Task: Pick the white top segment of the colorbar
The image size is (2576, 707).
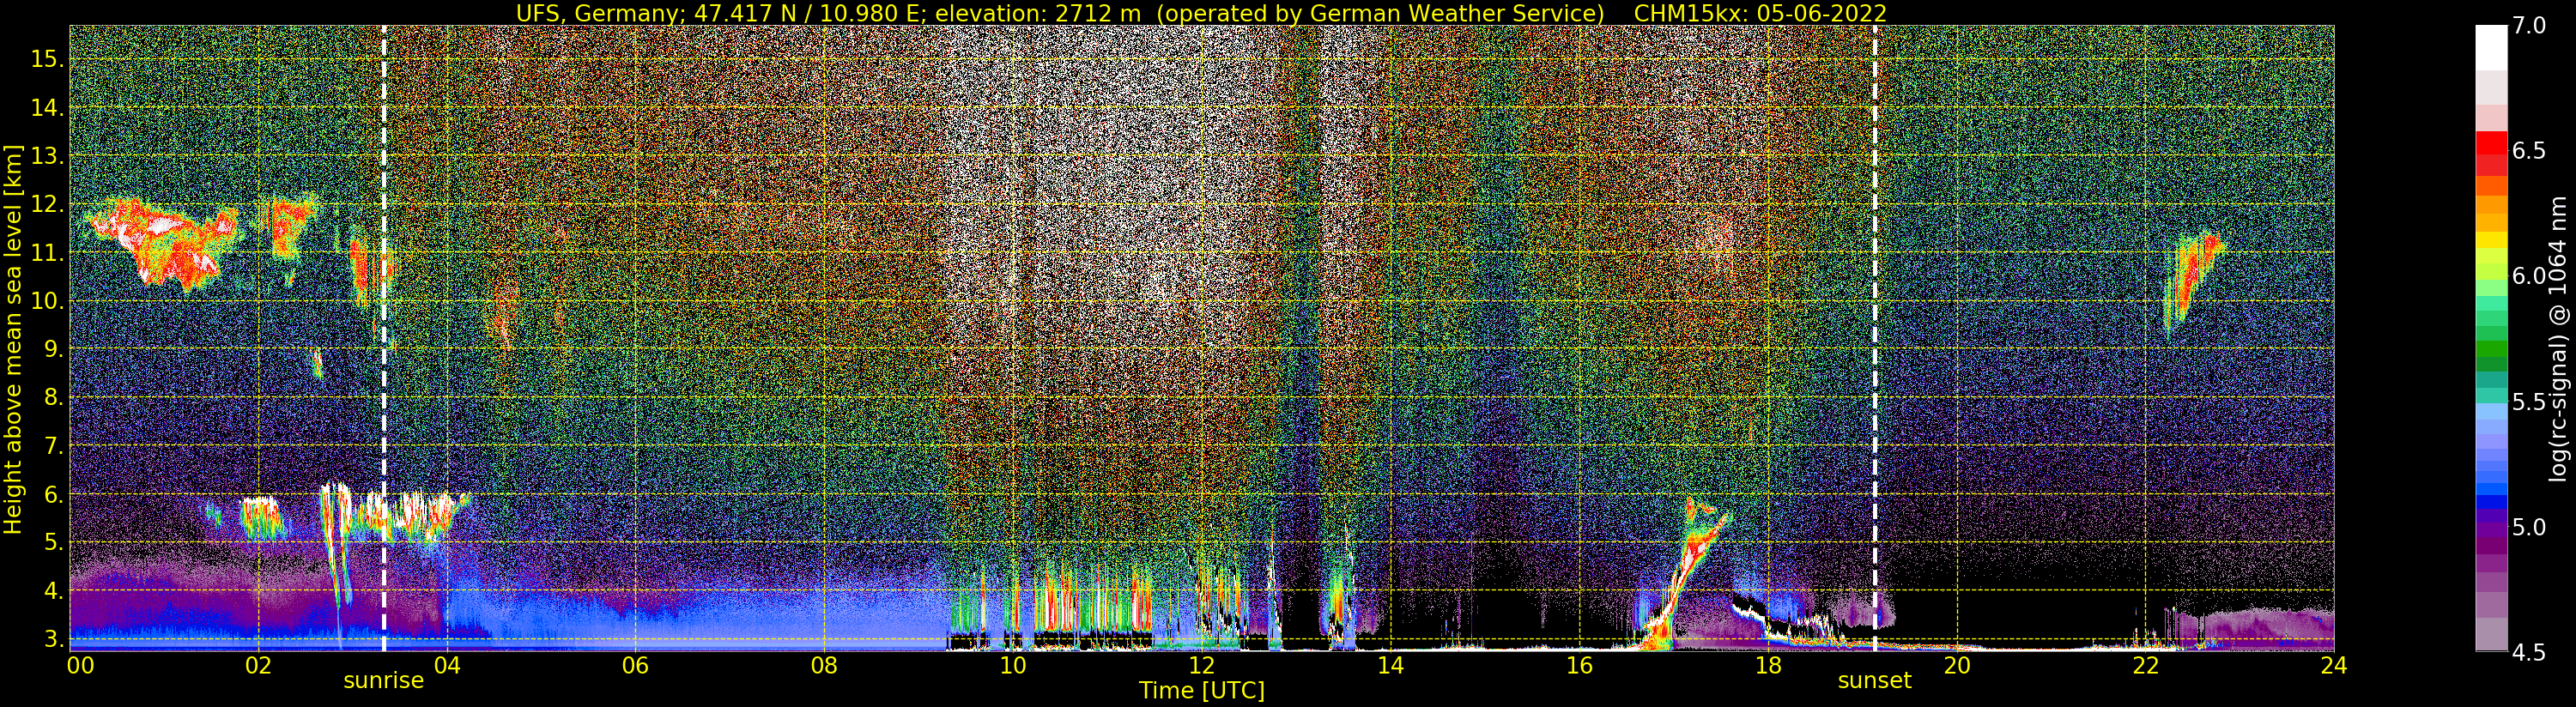Action: [x=2491, y=48]
